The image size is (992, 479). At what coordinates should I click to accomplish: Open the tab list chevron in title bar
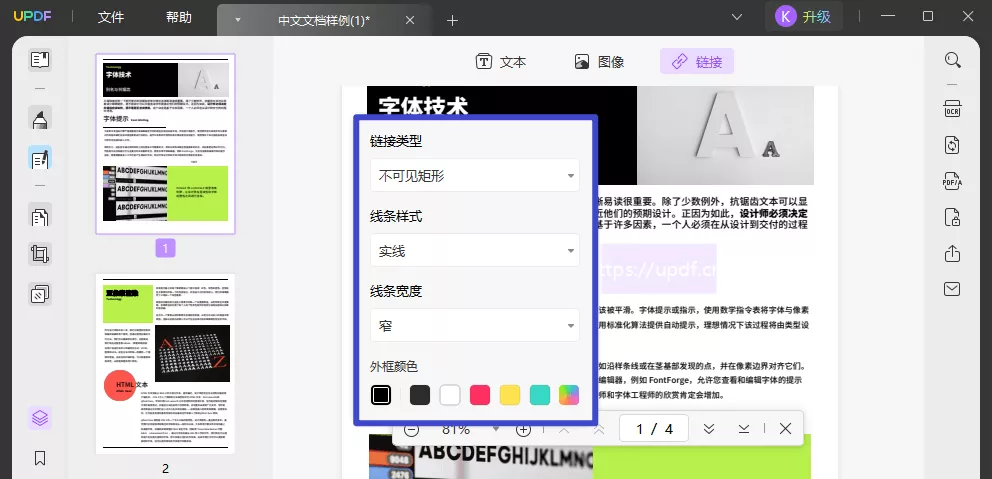point(736,16)
